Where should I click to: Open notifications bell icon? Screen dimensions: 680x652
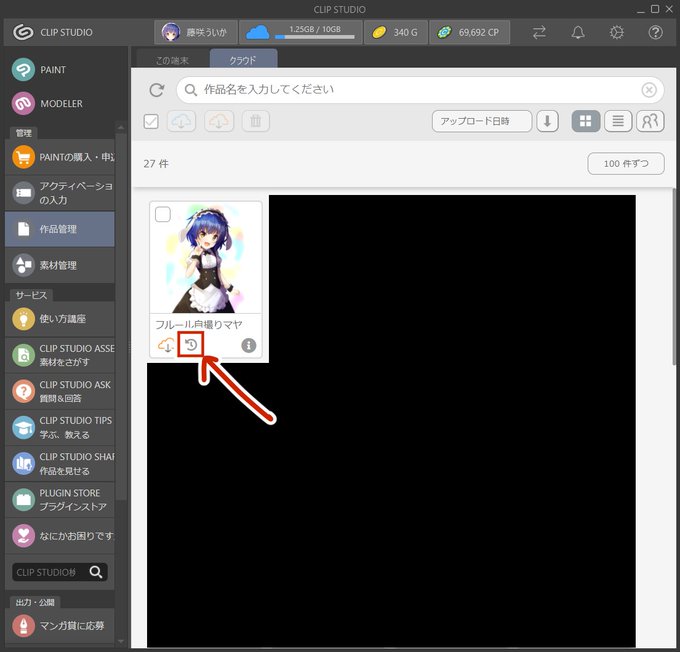tap(578, 33)
